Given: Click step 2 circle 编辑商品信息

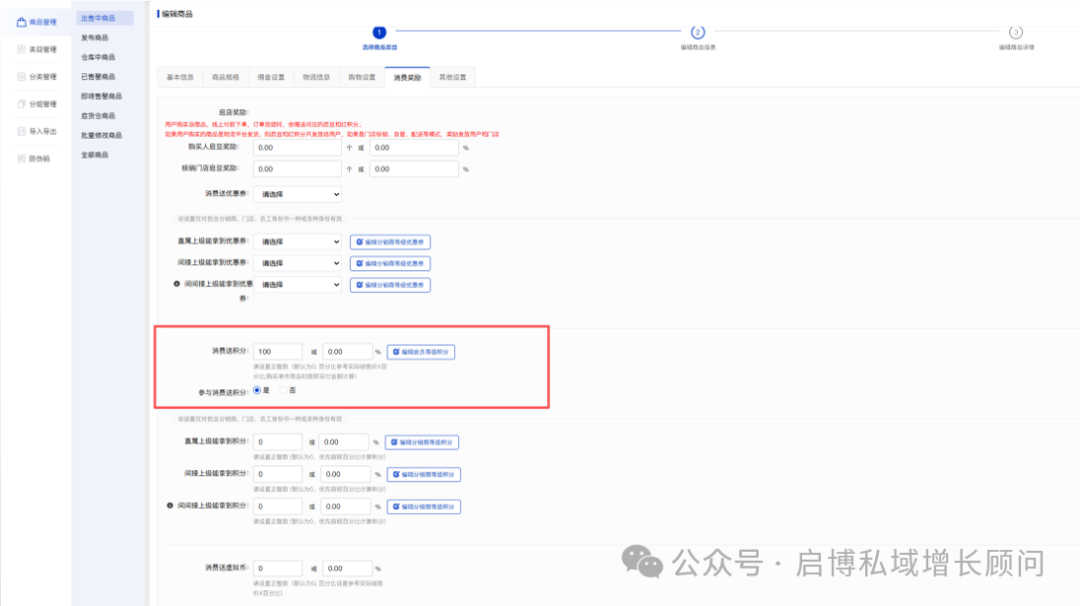Looking at the screenshot, I should [x=697, y=32].
